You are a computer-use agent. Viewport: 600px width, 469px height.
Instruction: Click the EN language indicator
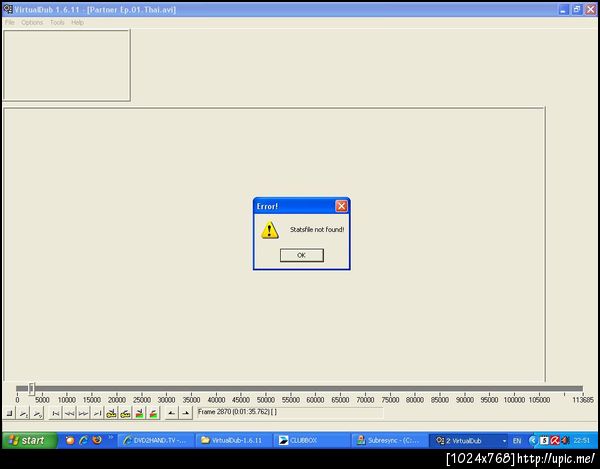coord(517,441)
